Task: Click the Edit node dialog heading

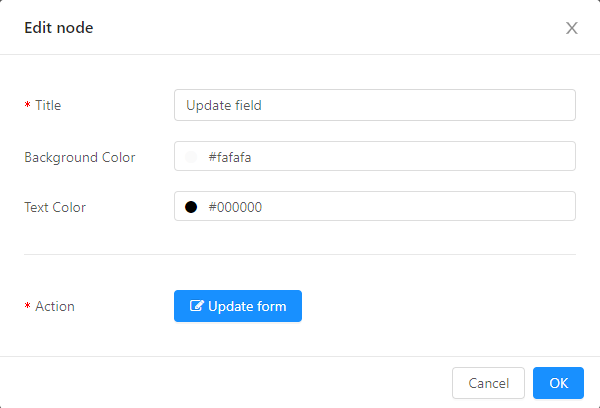Action: (59, 28)
